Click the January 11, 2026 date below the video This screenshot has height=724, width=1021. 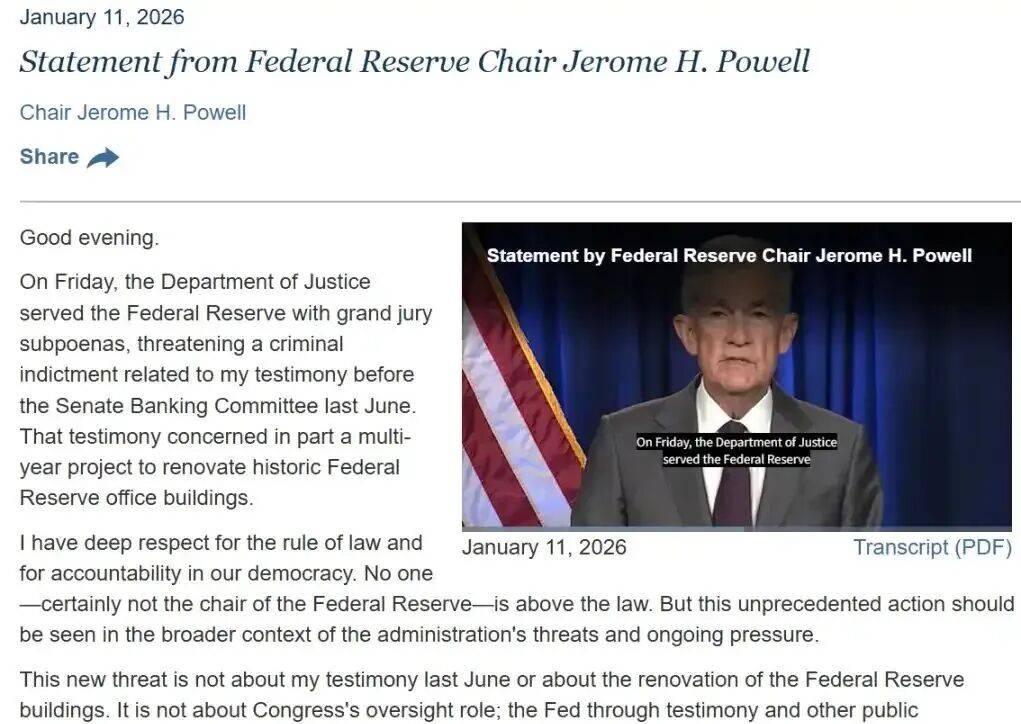pos(544,548)
